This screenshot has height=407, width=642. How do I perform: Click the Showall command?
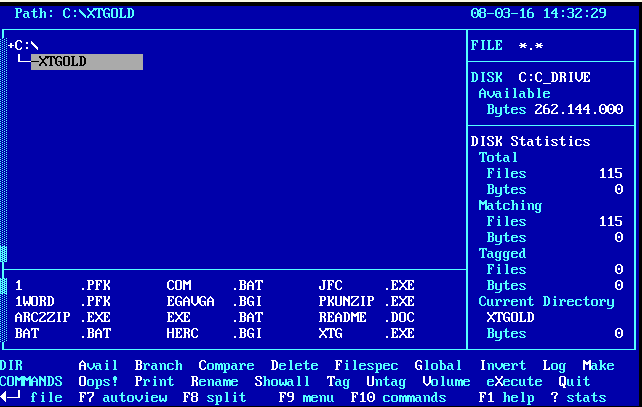pos(282,381)
